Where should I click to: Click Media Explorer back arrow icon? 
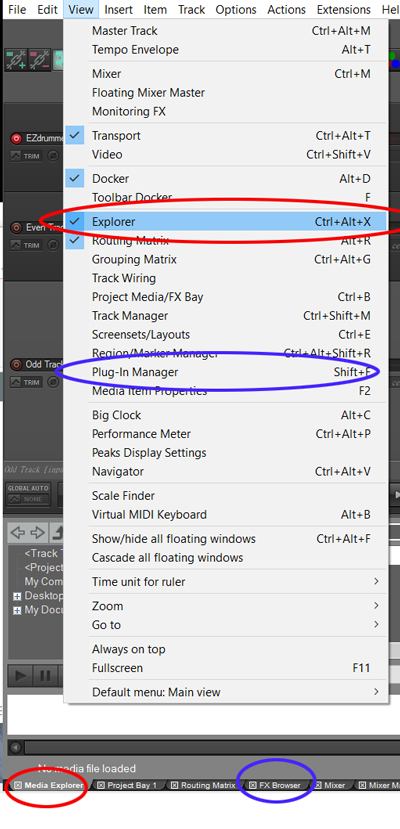tap(17, 532)
